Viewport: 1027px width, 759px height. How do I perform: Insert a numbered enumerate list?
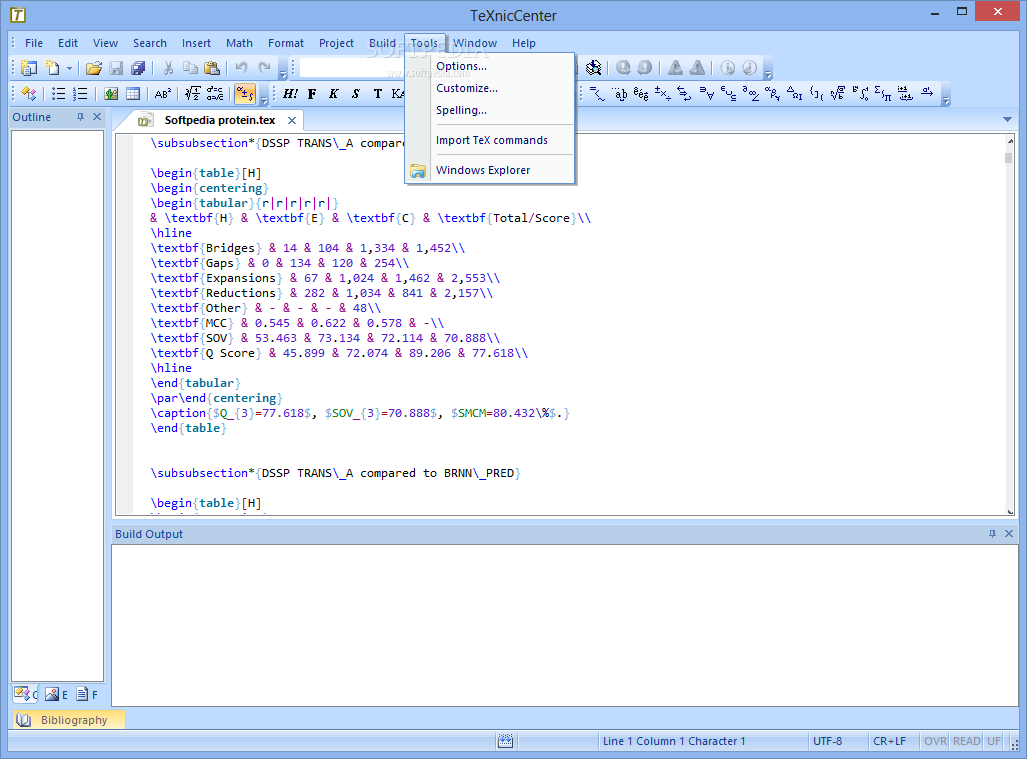tap(80, 94)
